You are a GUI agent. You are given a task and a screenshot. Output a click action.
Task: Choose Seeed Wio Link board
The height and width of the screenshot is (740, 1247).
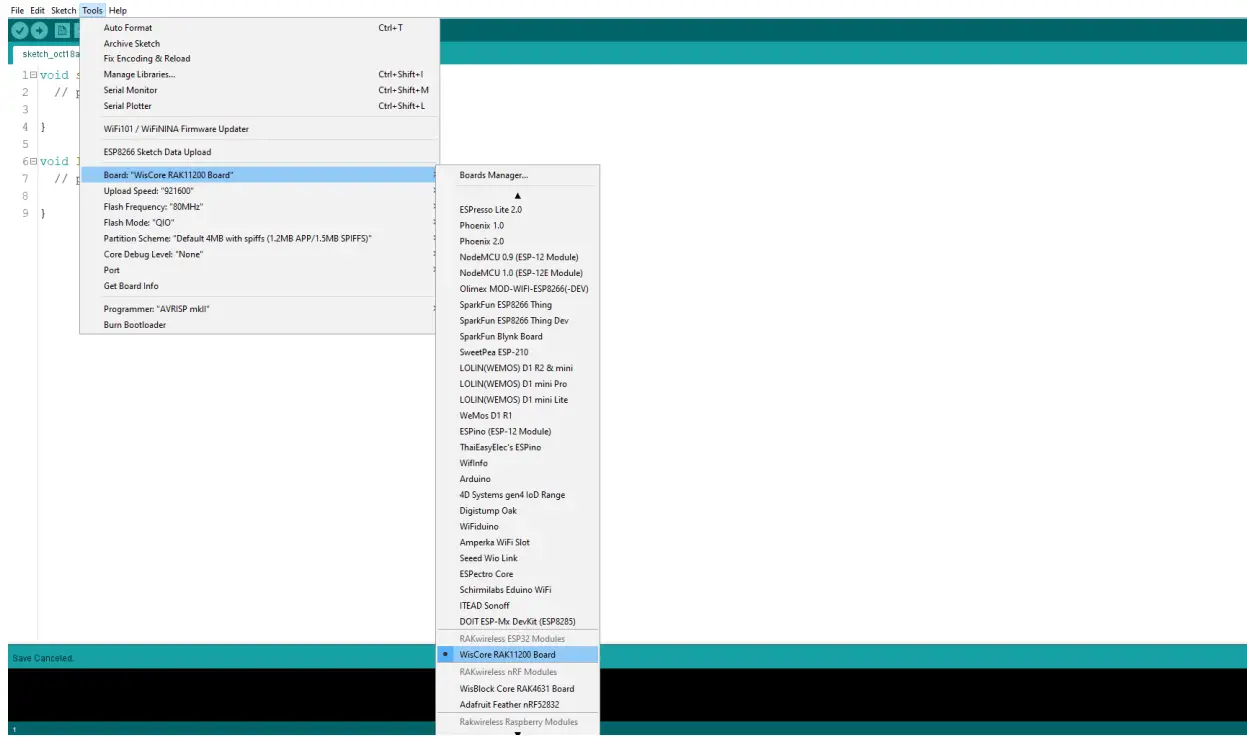coord(518,558)
